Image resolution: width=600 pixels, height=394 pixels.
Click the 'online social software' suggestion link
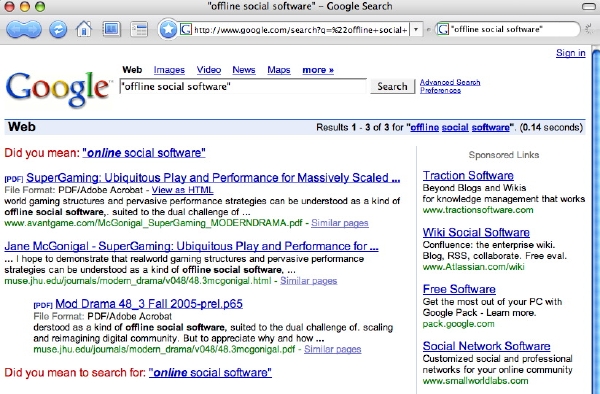coord(144,153)
